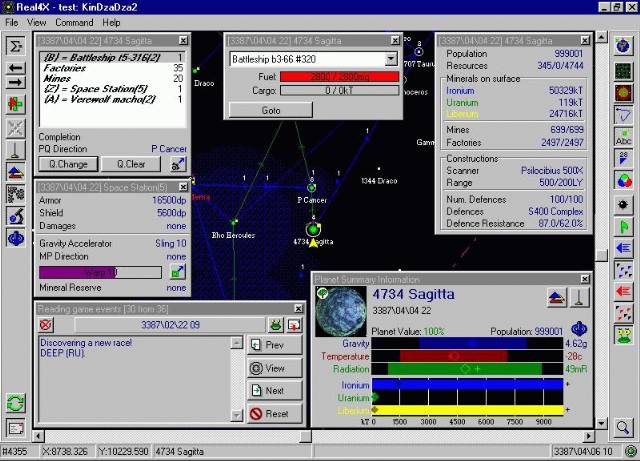The height and width of the screenshot is (461, 640).
Task: Toggle the red scanner circle icon
Action: (623, 93)
